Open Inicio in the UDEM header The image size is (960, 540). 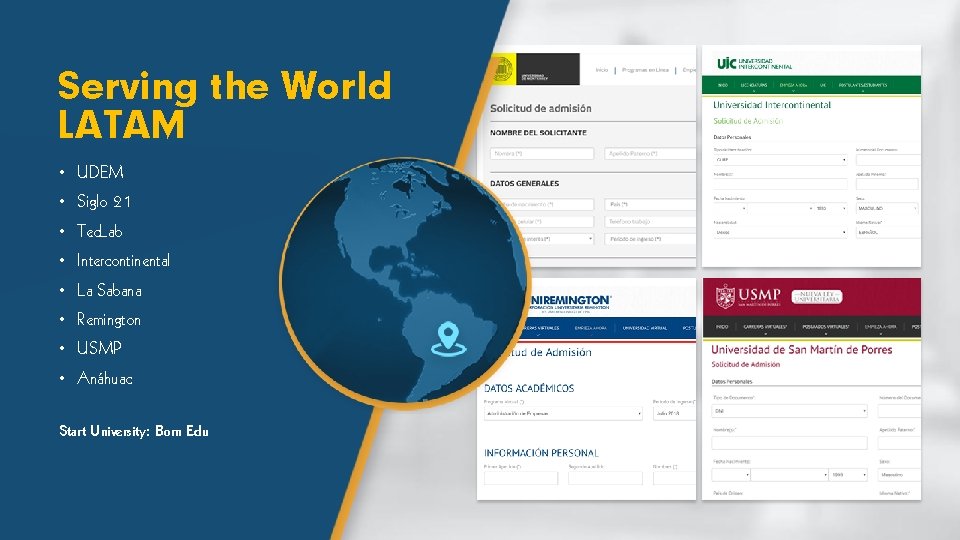(602, 70)
